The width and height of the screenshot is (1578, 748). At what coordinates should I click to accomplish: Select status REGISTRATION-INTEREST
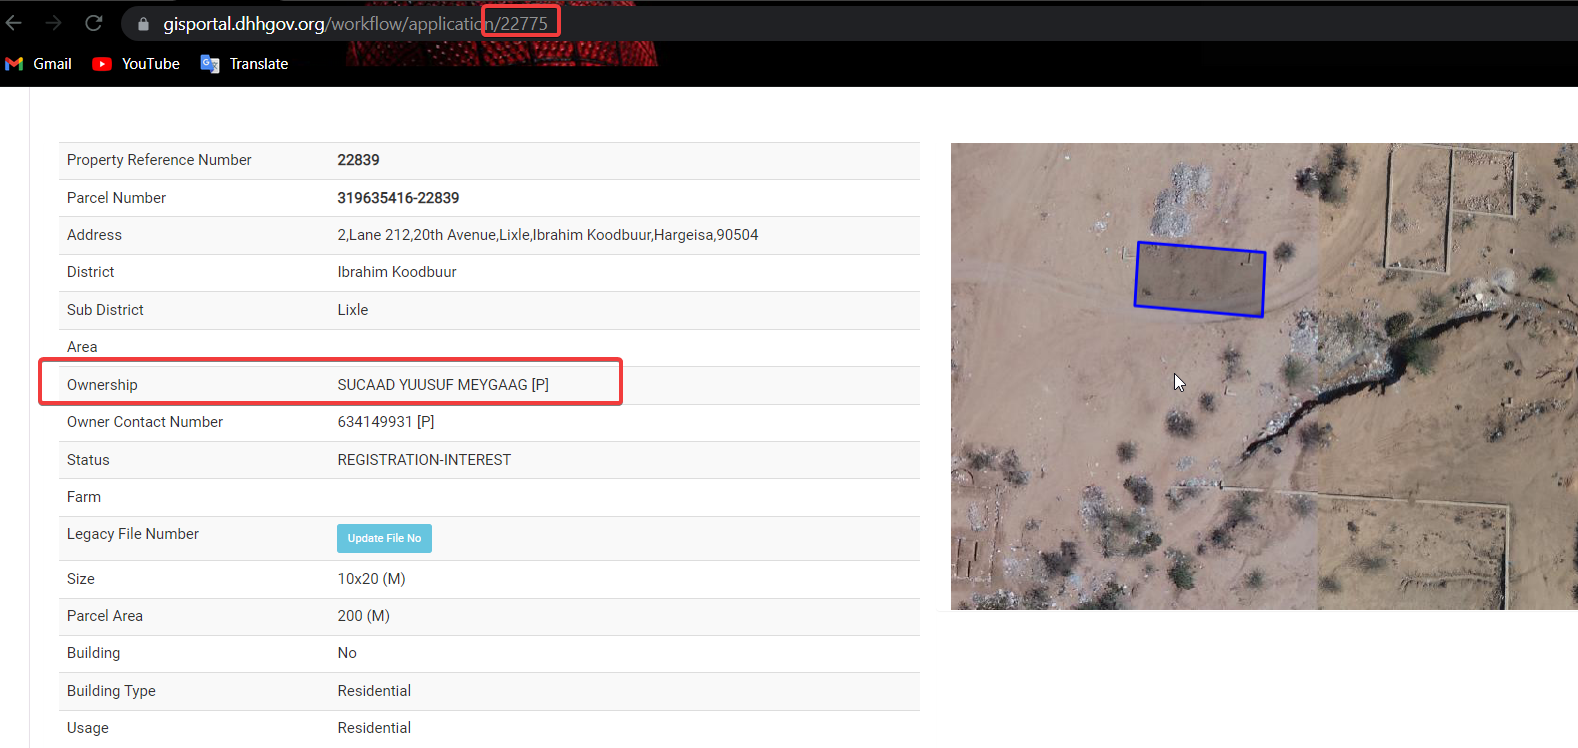tap(424, 460)
